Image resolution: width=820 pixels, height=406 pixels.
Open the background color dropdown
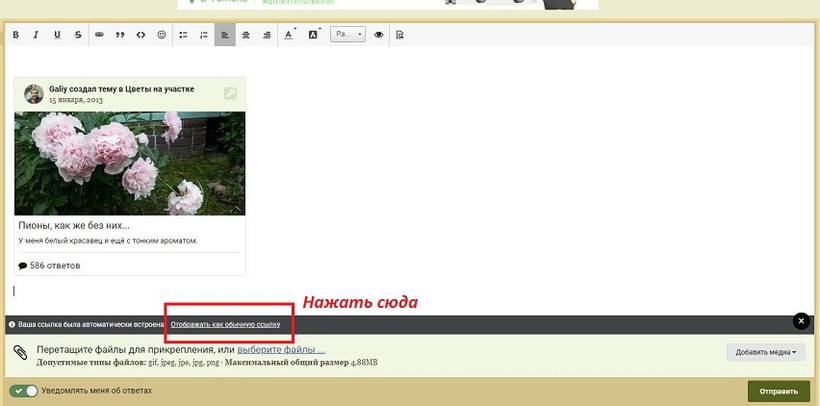[x=314, y=35]
